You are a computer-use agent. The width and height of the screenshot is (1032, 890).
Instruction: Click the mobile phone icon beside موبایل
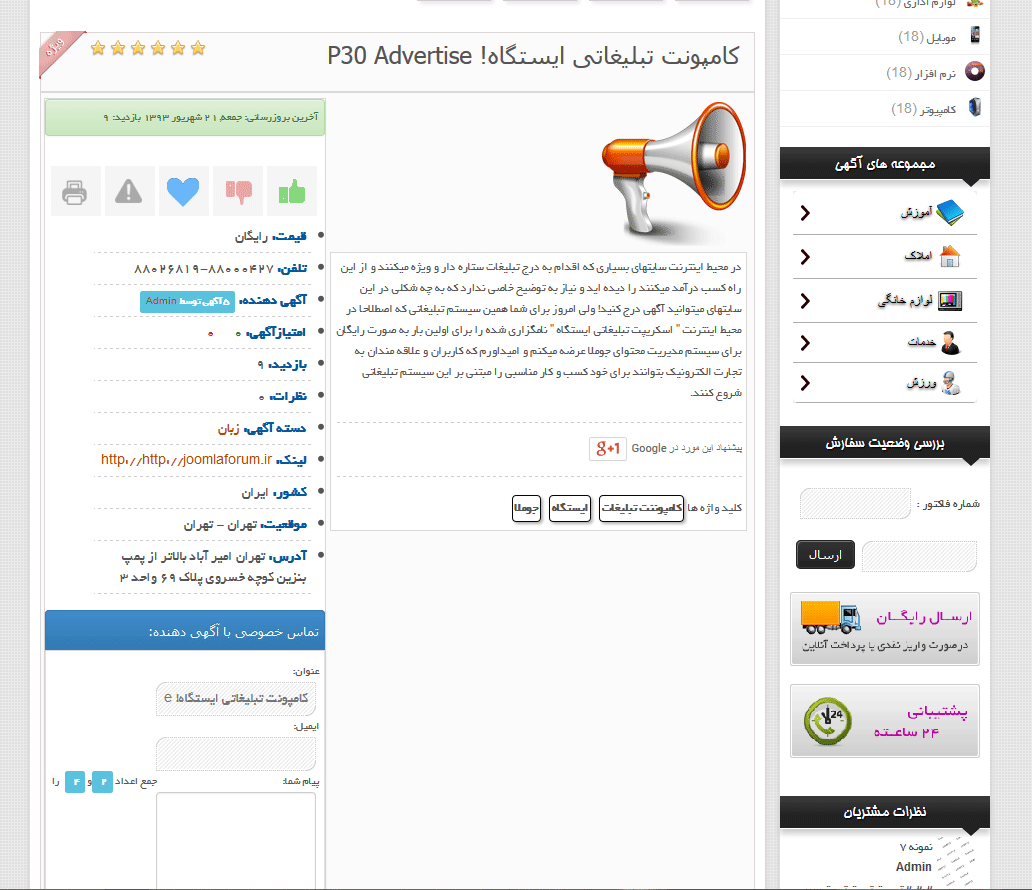[975, 34]
